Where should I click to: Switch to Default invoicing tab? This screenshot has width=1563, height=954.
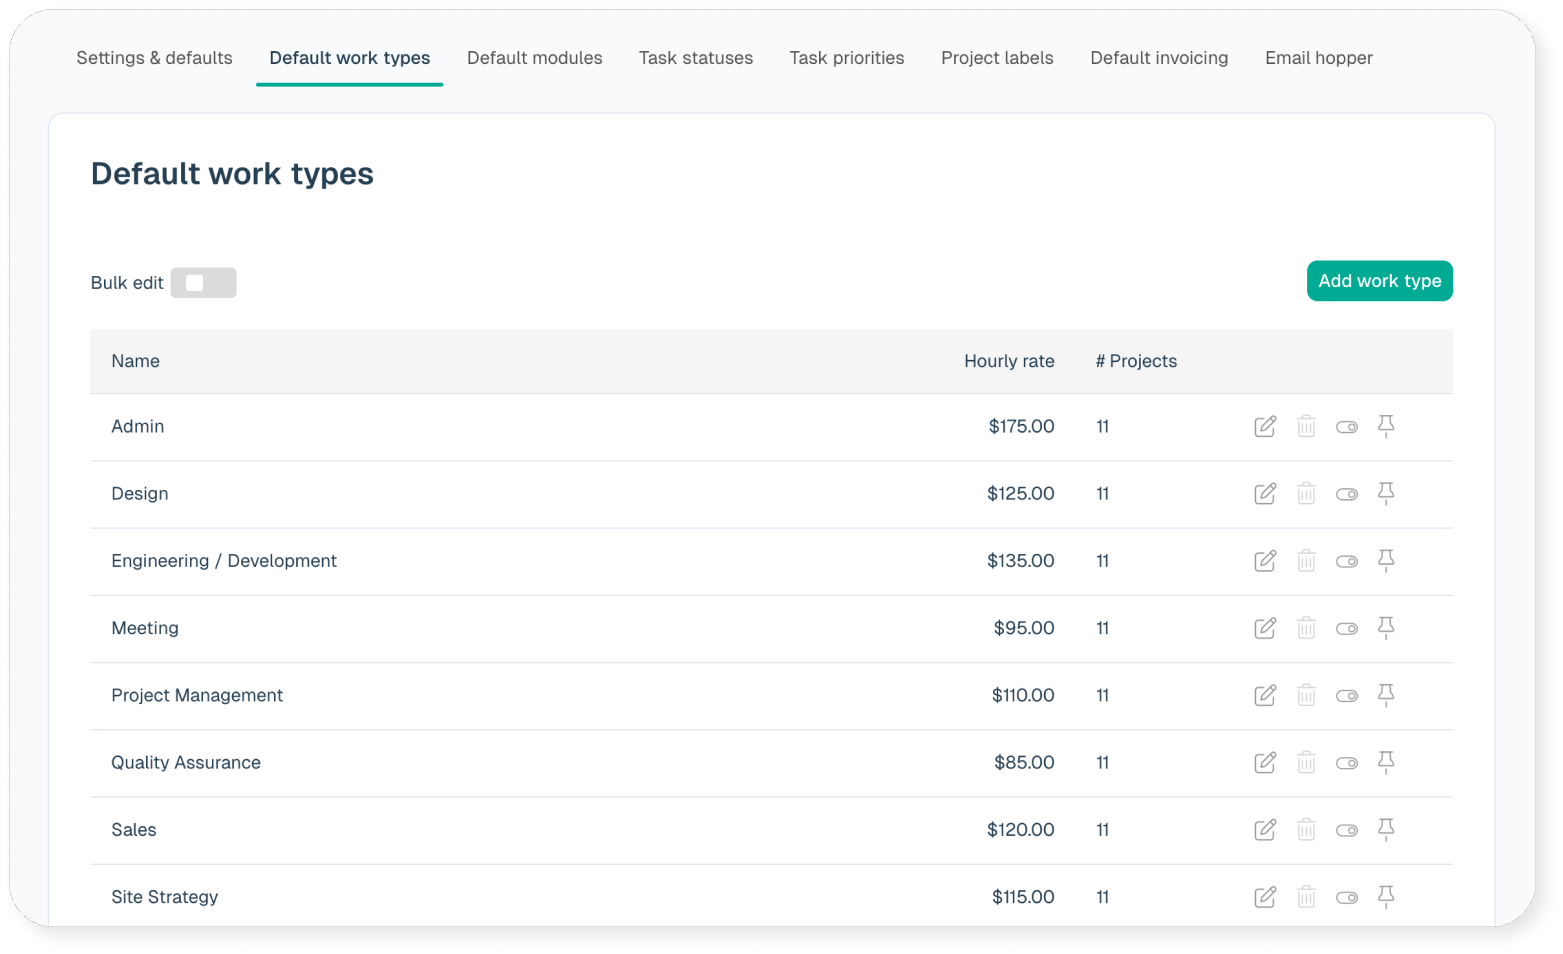(1158, 58)
